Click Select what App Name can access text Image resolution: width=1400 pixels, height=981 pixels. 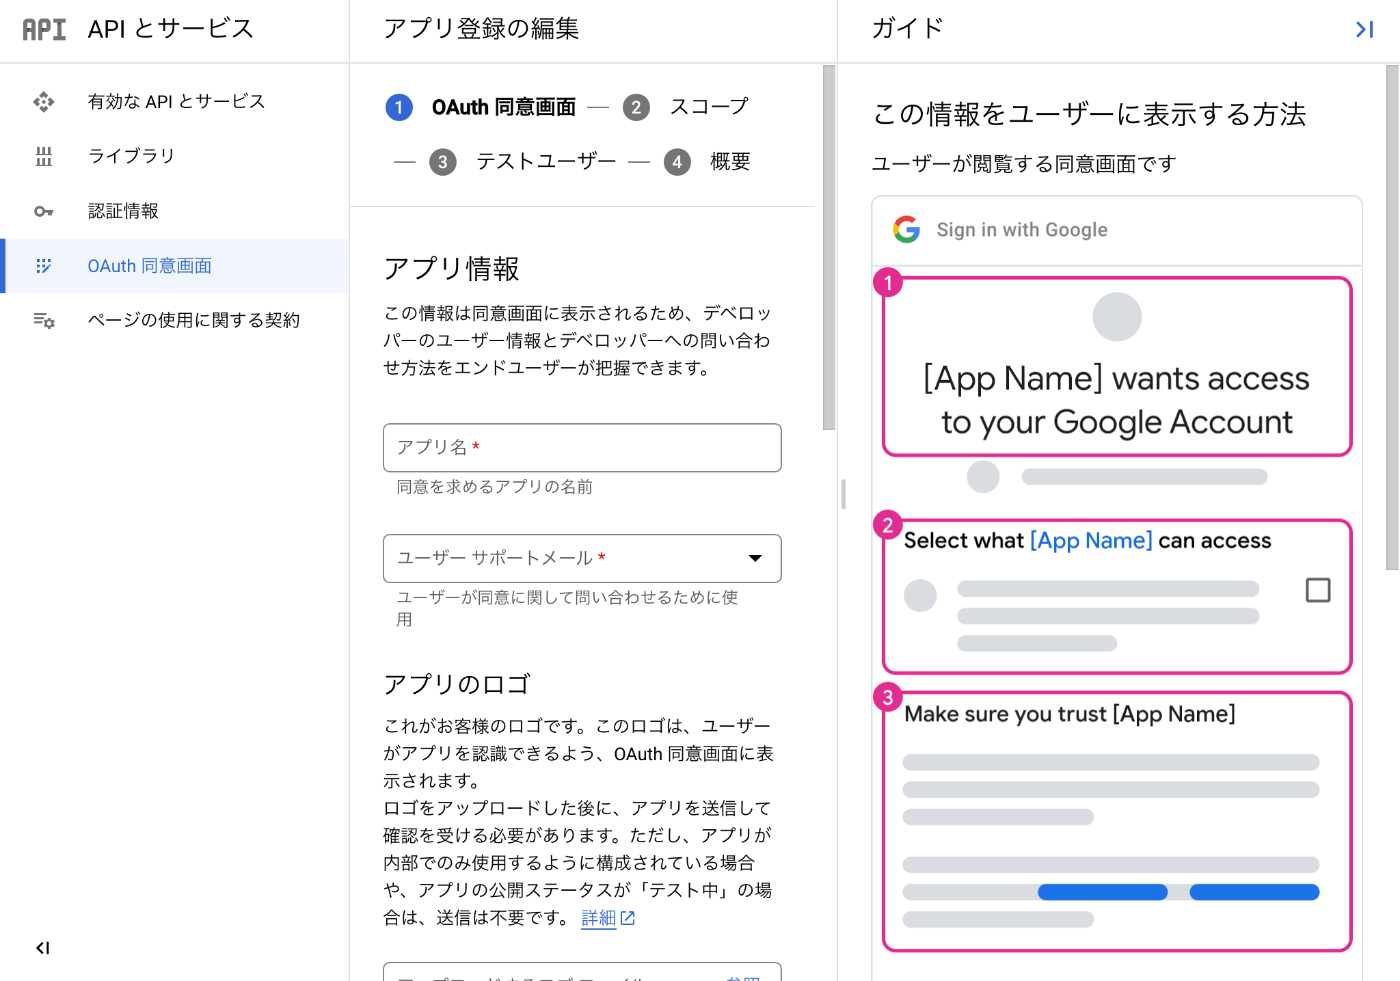tap(1088, 541)
